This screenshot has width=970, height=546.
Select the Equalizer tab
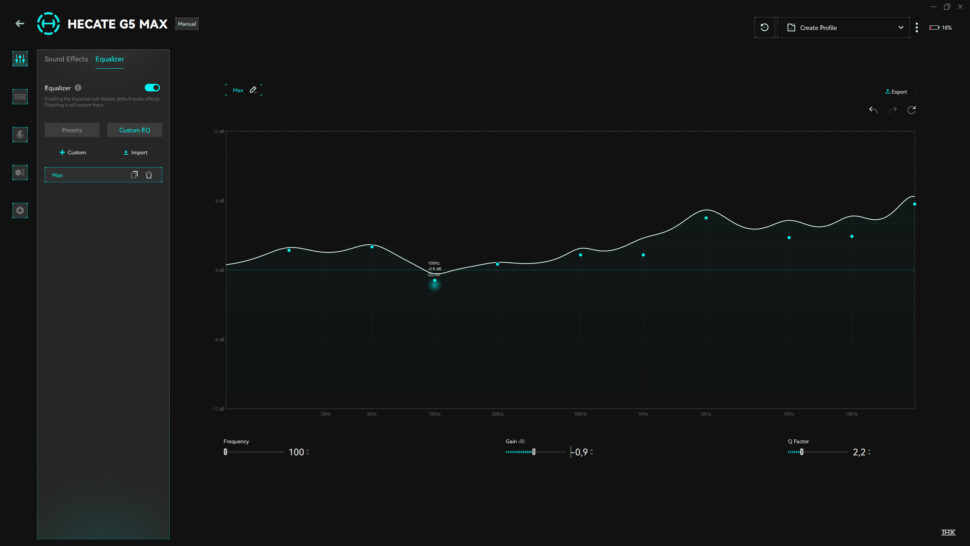click(x=109, y=59)
